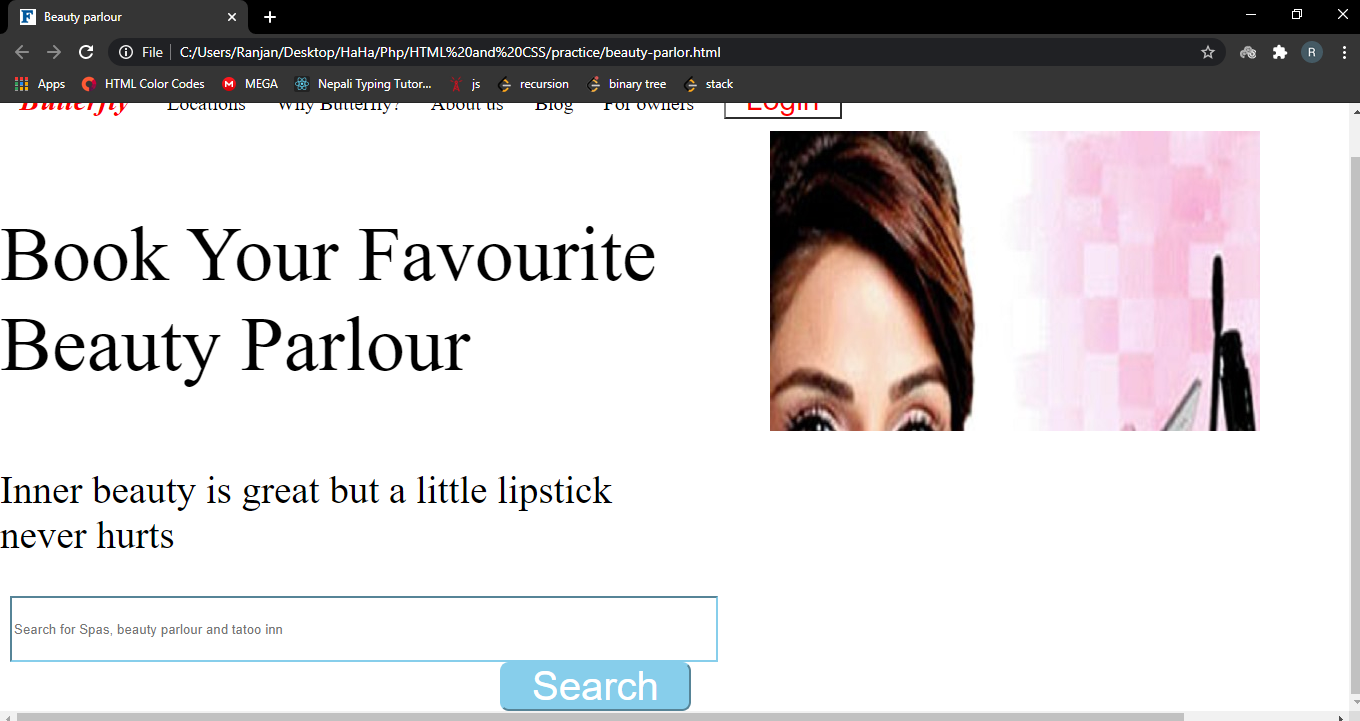Open Nepali Typing Tutor bookmark
The image size is (1360, 721).
(363, 84)
